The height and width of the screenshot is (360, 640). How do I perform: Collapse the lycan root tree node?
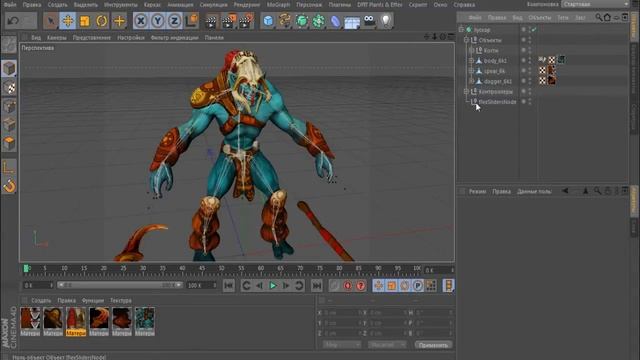coord(461,29)
